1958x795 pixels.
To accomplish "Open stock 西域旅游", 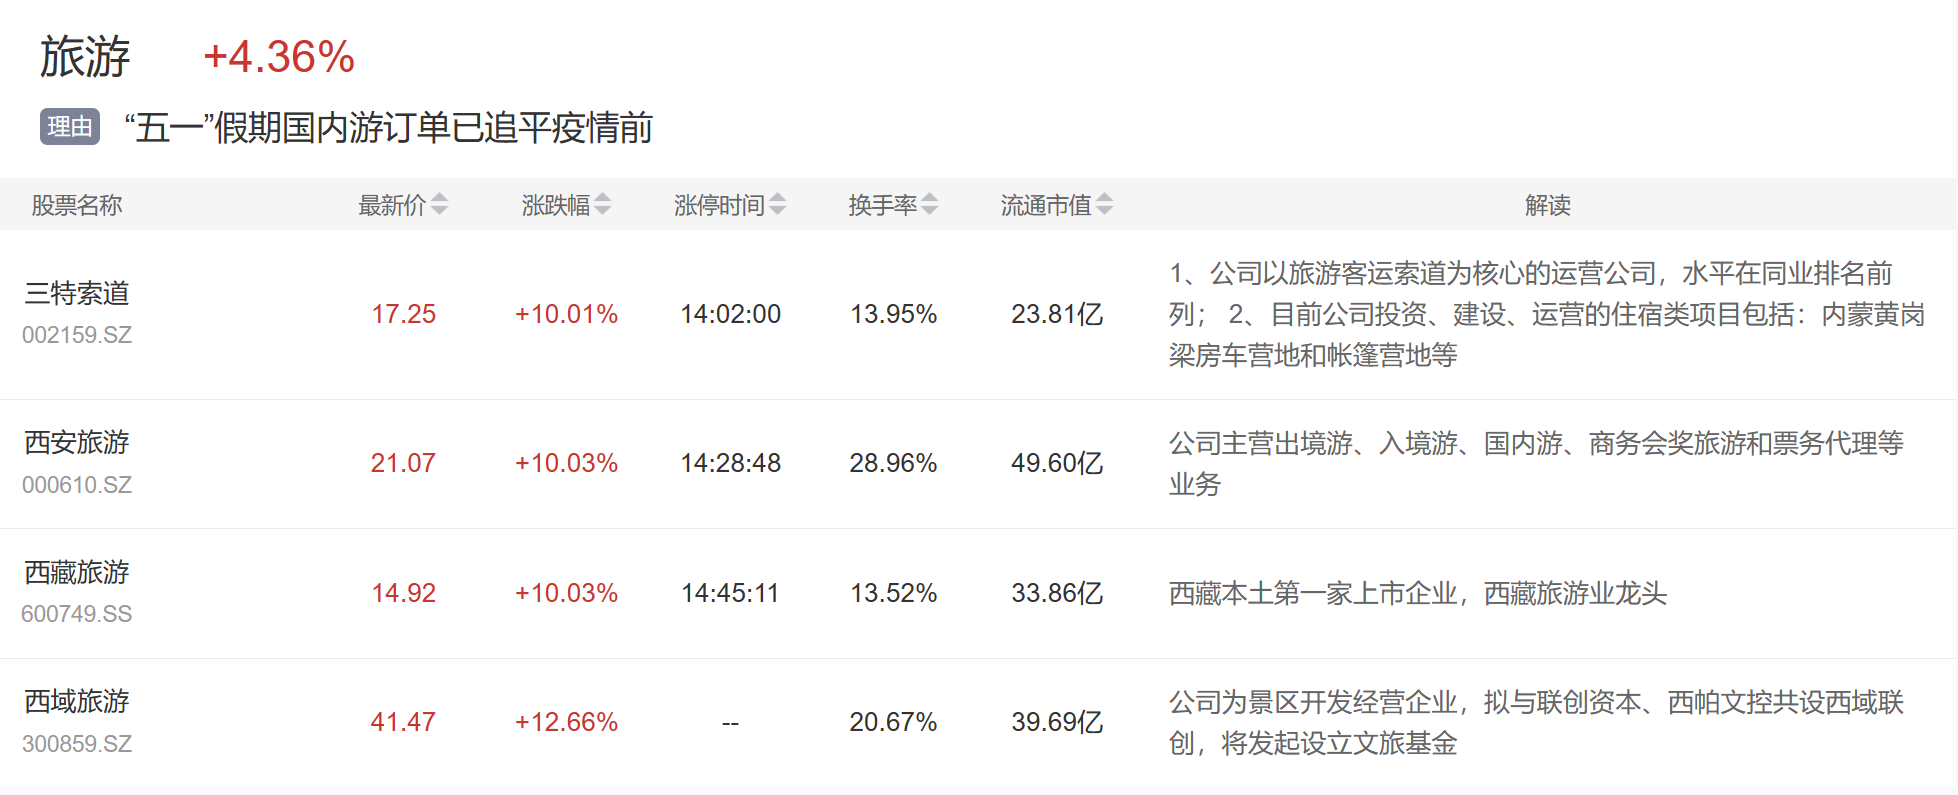I will (77, 701).
